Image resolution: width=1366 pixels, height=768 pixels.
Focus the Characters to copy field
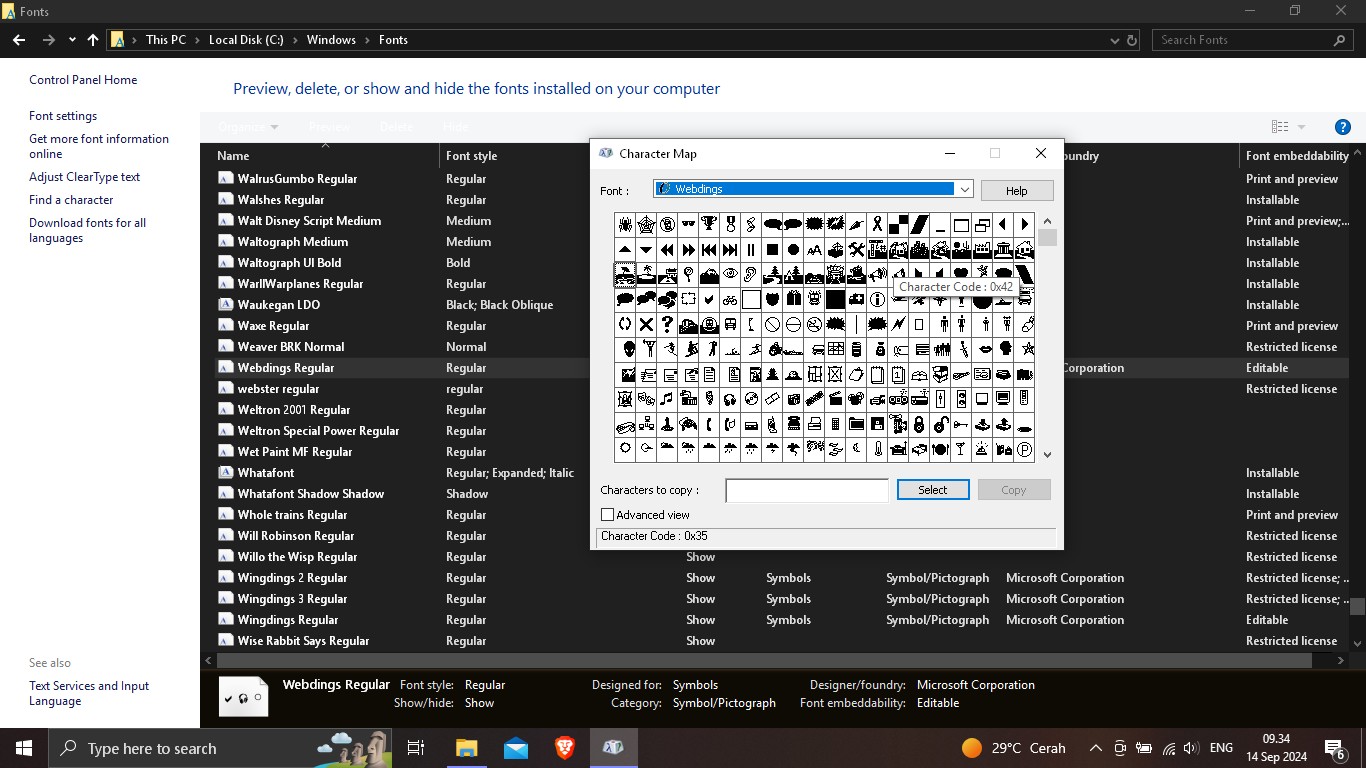coord(807,490)
